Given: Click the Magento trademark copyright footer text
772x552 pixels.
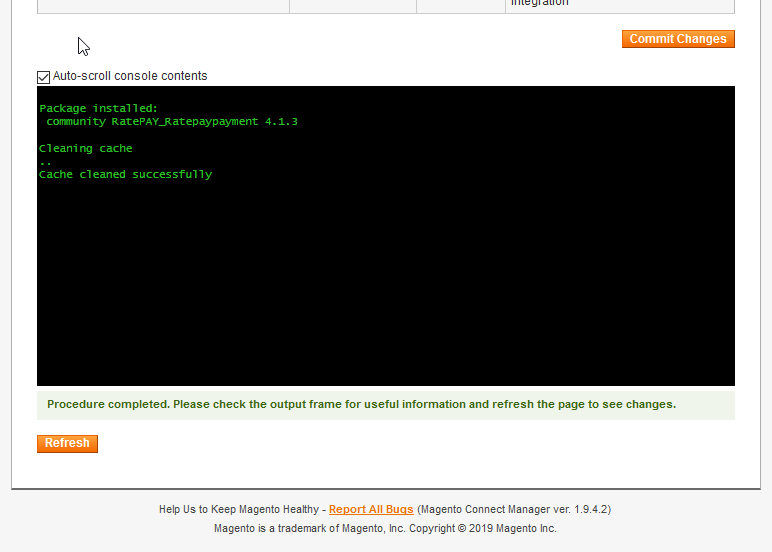Looking at the screenshot, I should coord(385,528).
